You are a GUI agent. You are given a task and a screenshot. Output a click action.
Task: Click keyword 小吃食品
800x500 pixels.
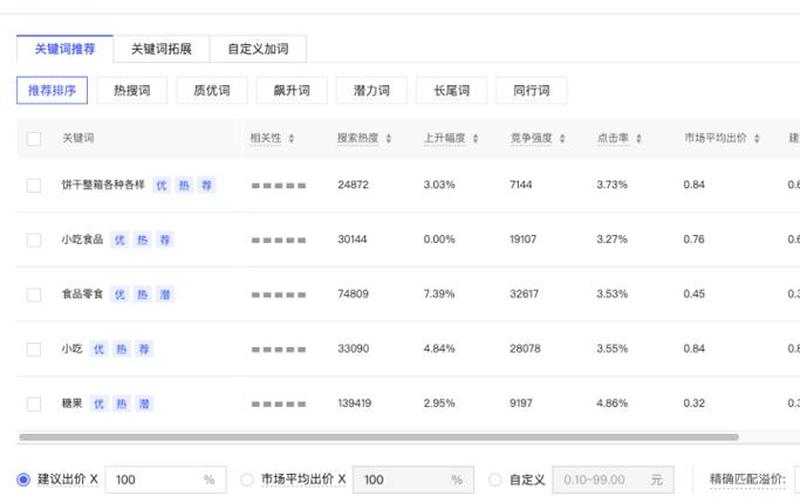click(82, 239)
